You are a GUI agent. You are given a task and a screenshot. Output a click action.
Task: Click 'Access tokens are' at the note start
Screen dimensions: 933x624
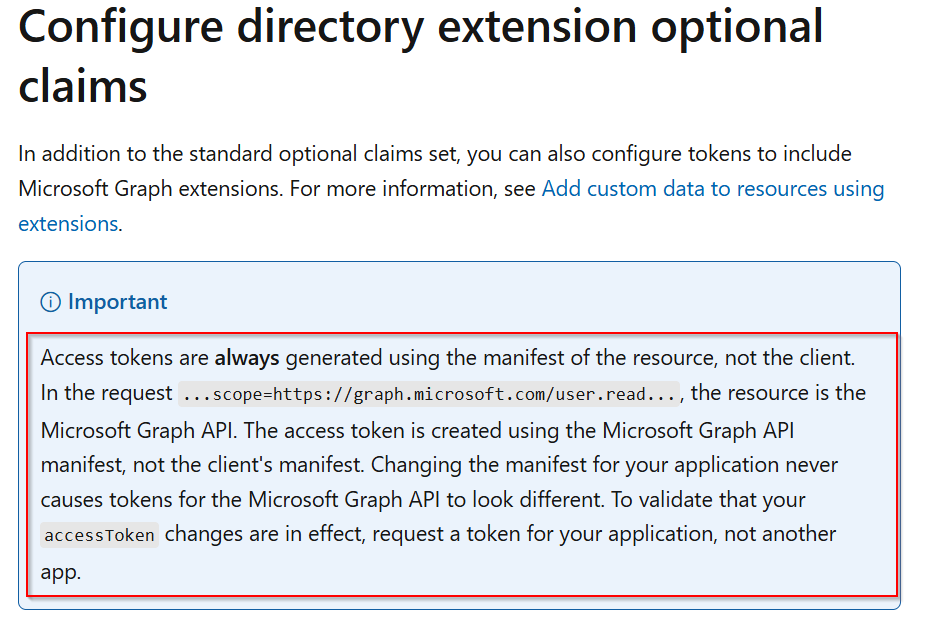coord(125,357)
